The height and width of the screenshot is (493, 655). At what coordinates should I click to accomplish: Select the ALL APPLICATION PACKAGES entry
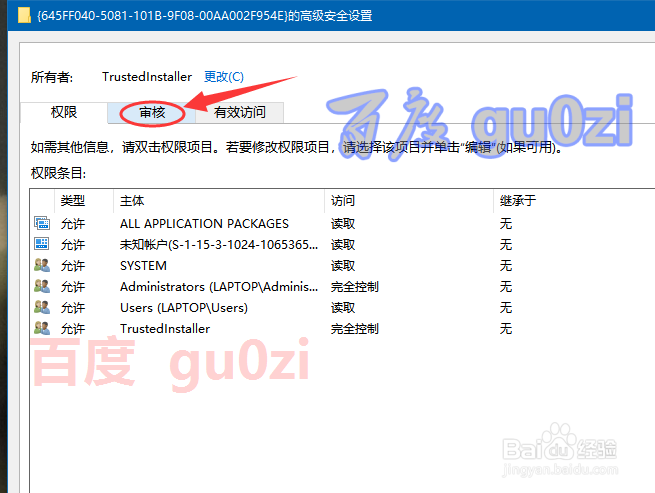(x=204, y=224)
